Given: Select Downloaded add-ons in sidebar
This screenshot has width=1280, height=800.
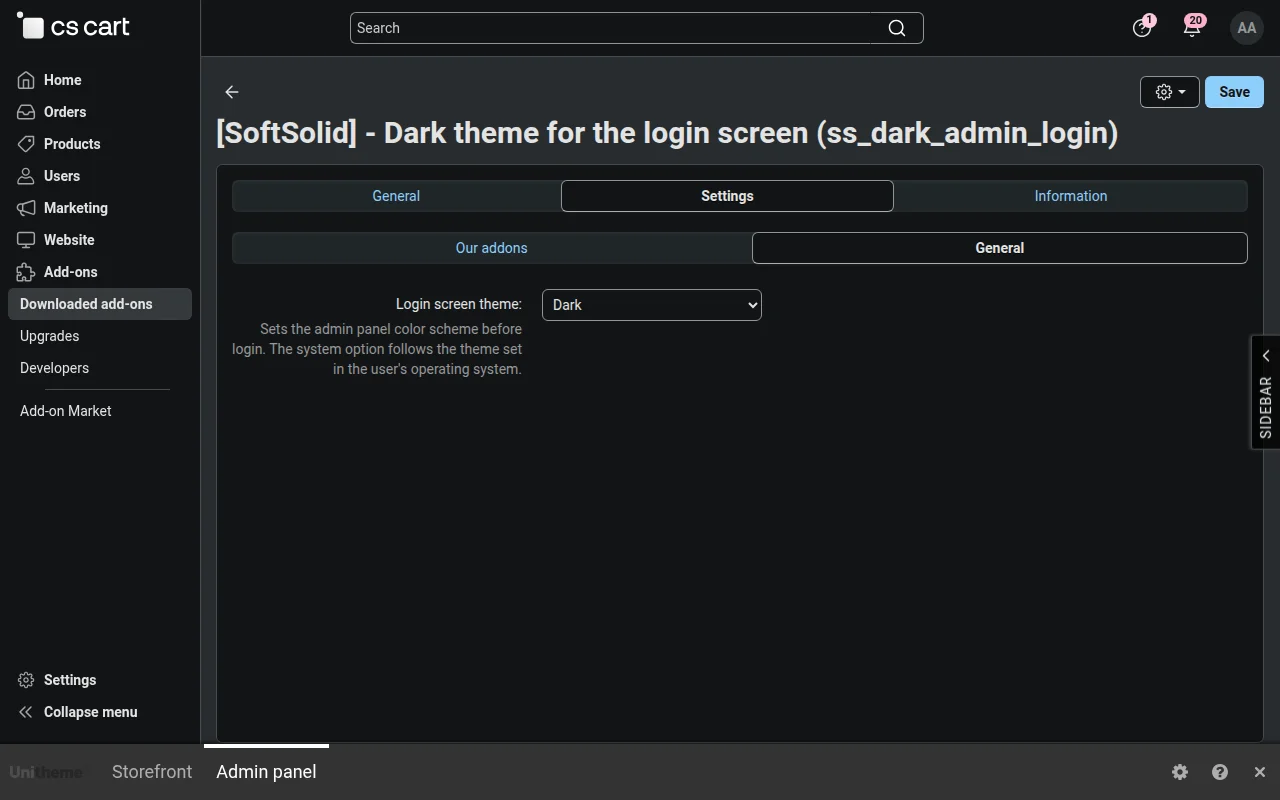Looking at the screenshot, I should 100,304.
